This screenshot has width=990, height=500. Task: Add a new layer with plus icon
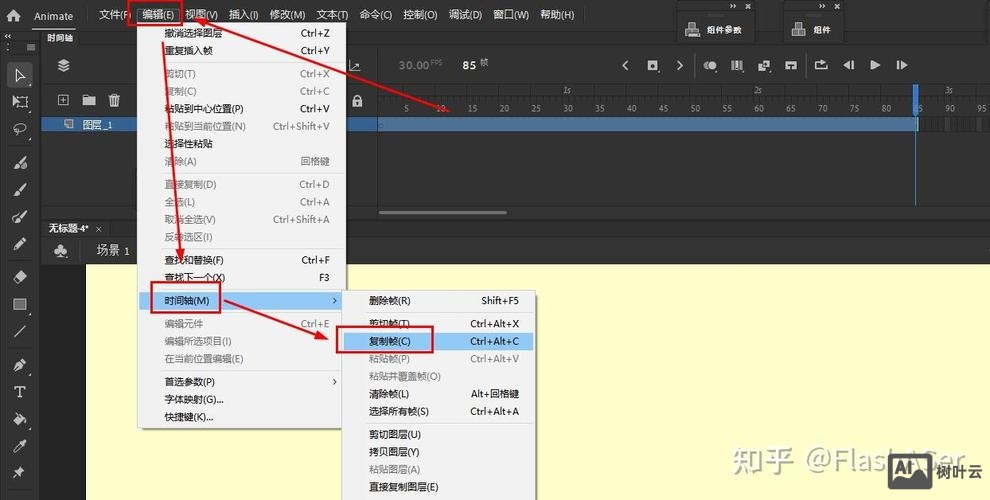(63, 100)
